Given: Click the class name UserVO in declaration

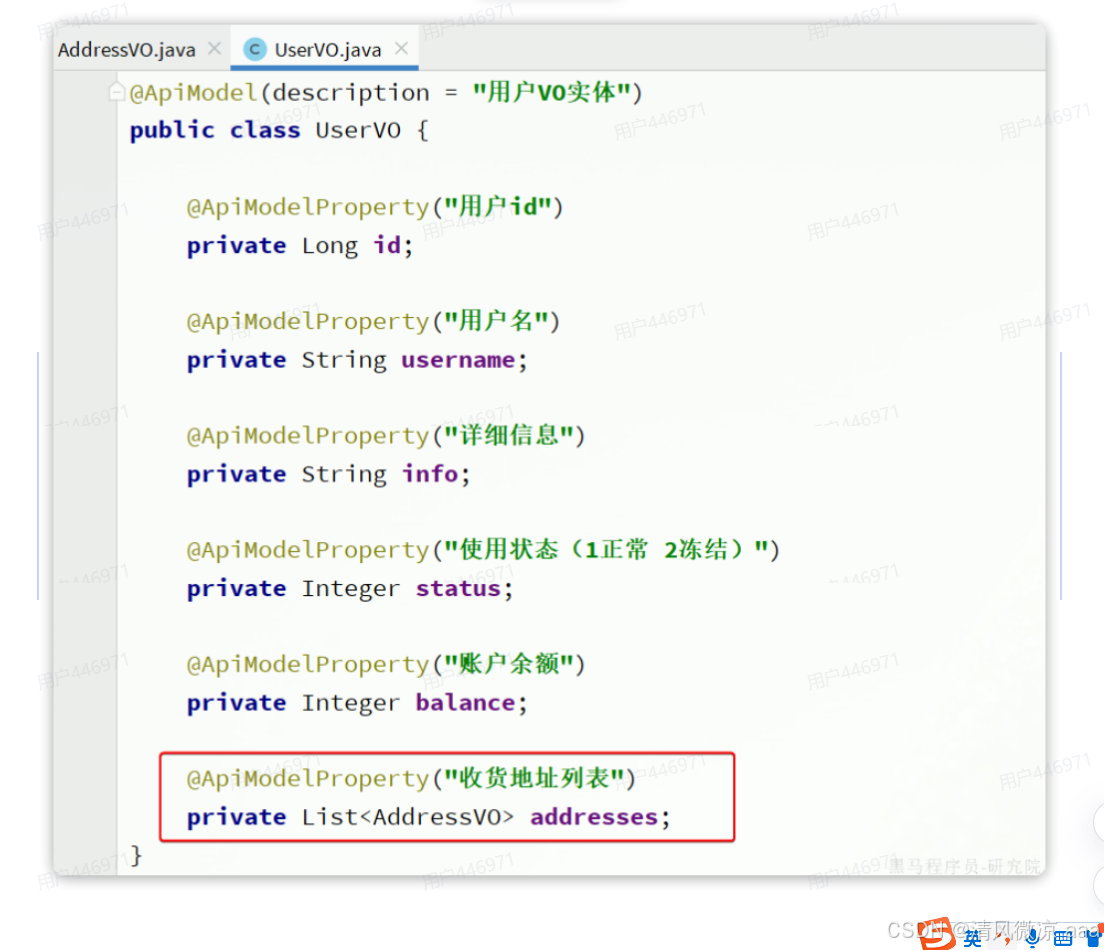Looking at the screenshot, I should [x=358, y=130].
